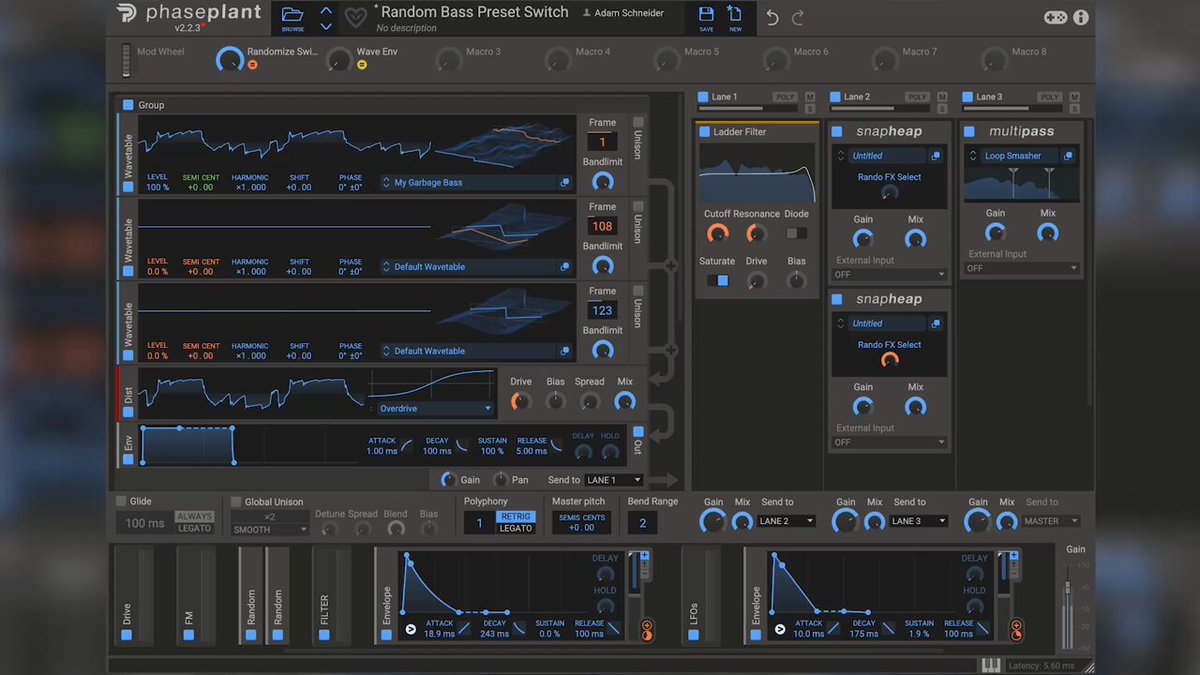Click the gamepad controller icon

(1055, 17)
